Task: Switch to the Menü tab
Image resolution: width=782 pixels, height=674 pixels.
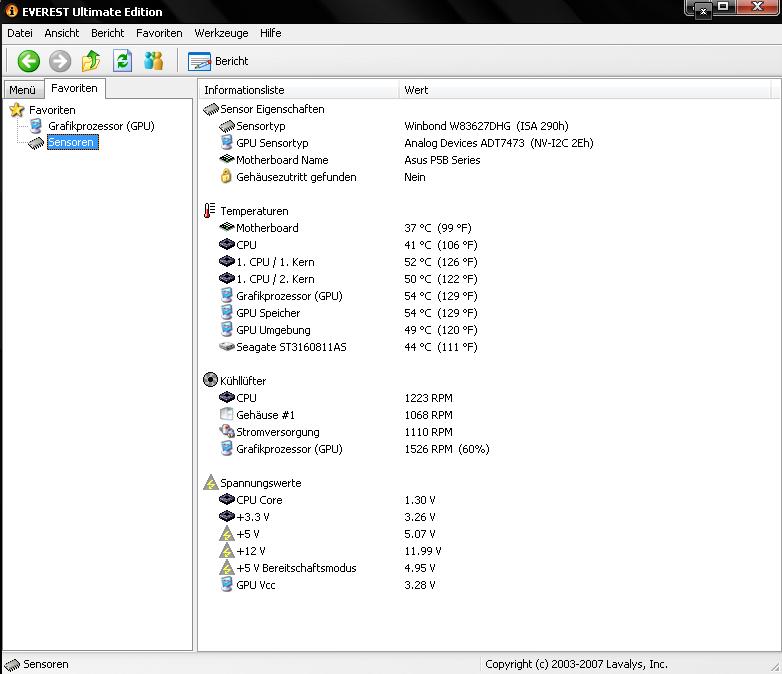Action: pos(22,90)
